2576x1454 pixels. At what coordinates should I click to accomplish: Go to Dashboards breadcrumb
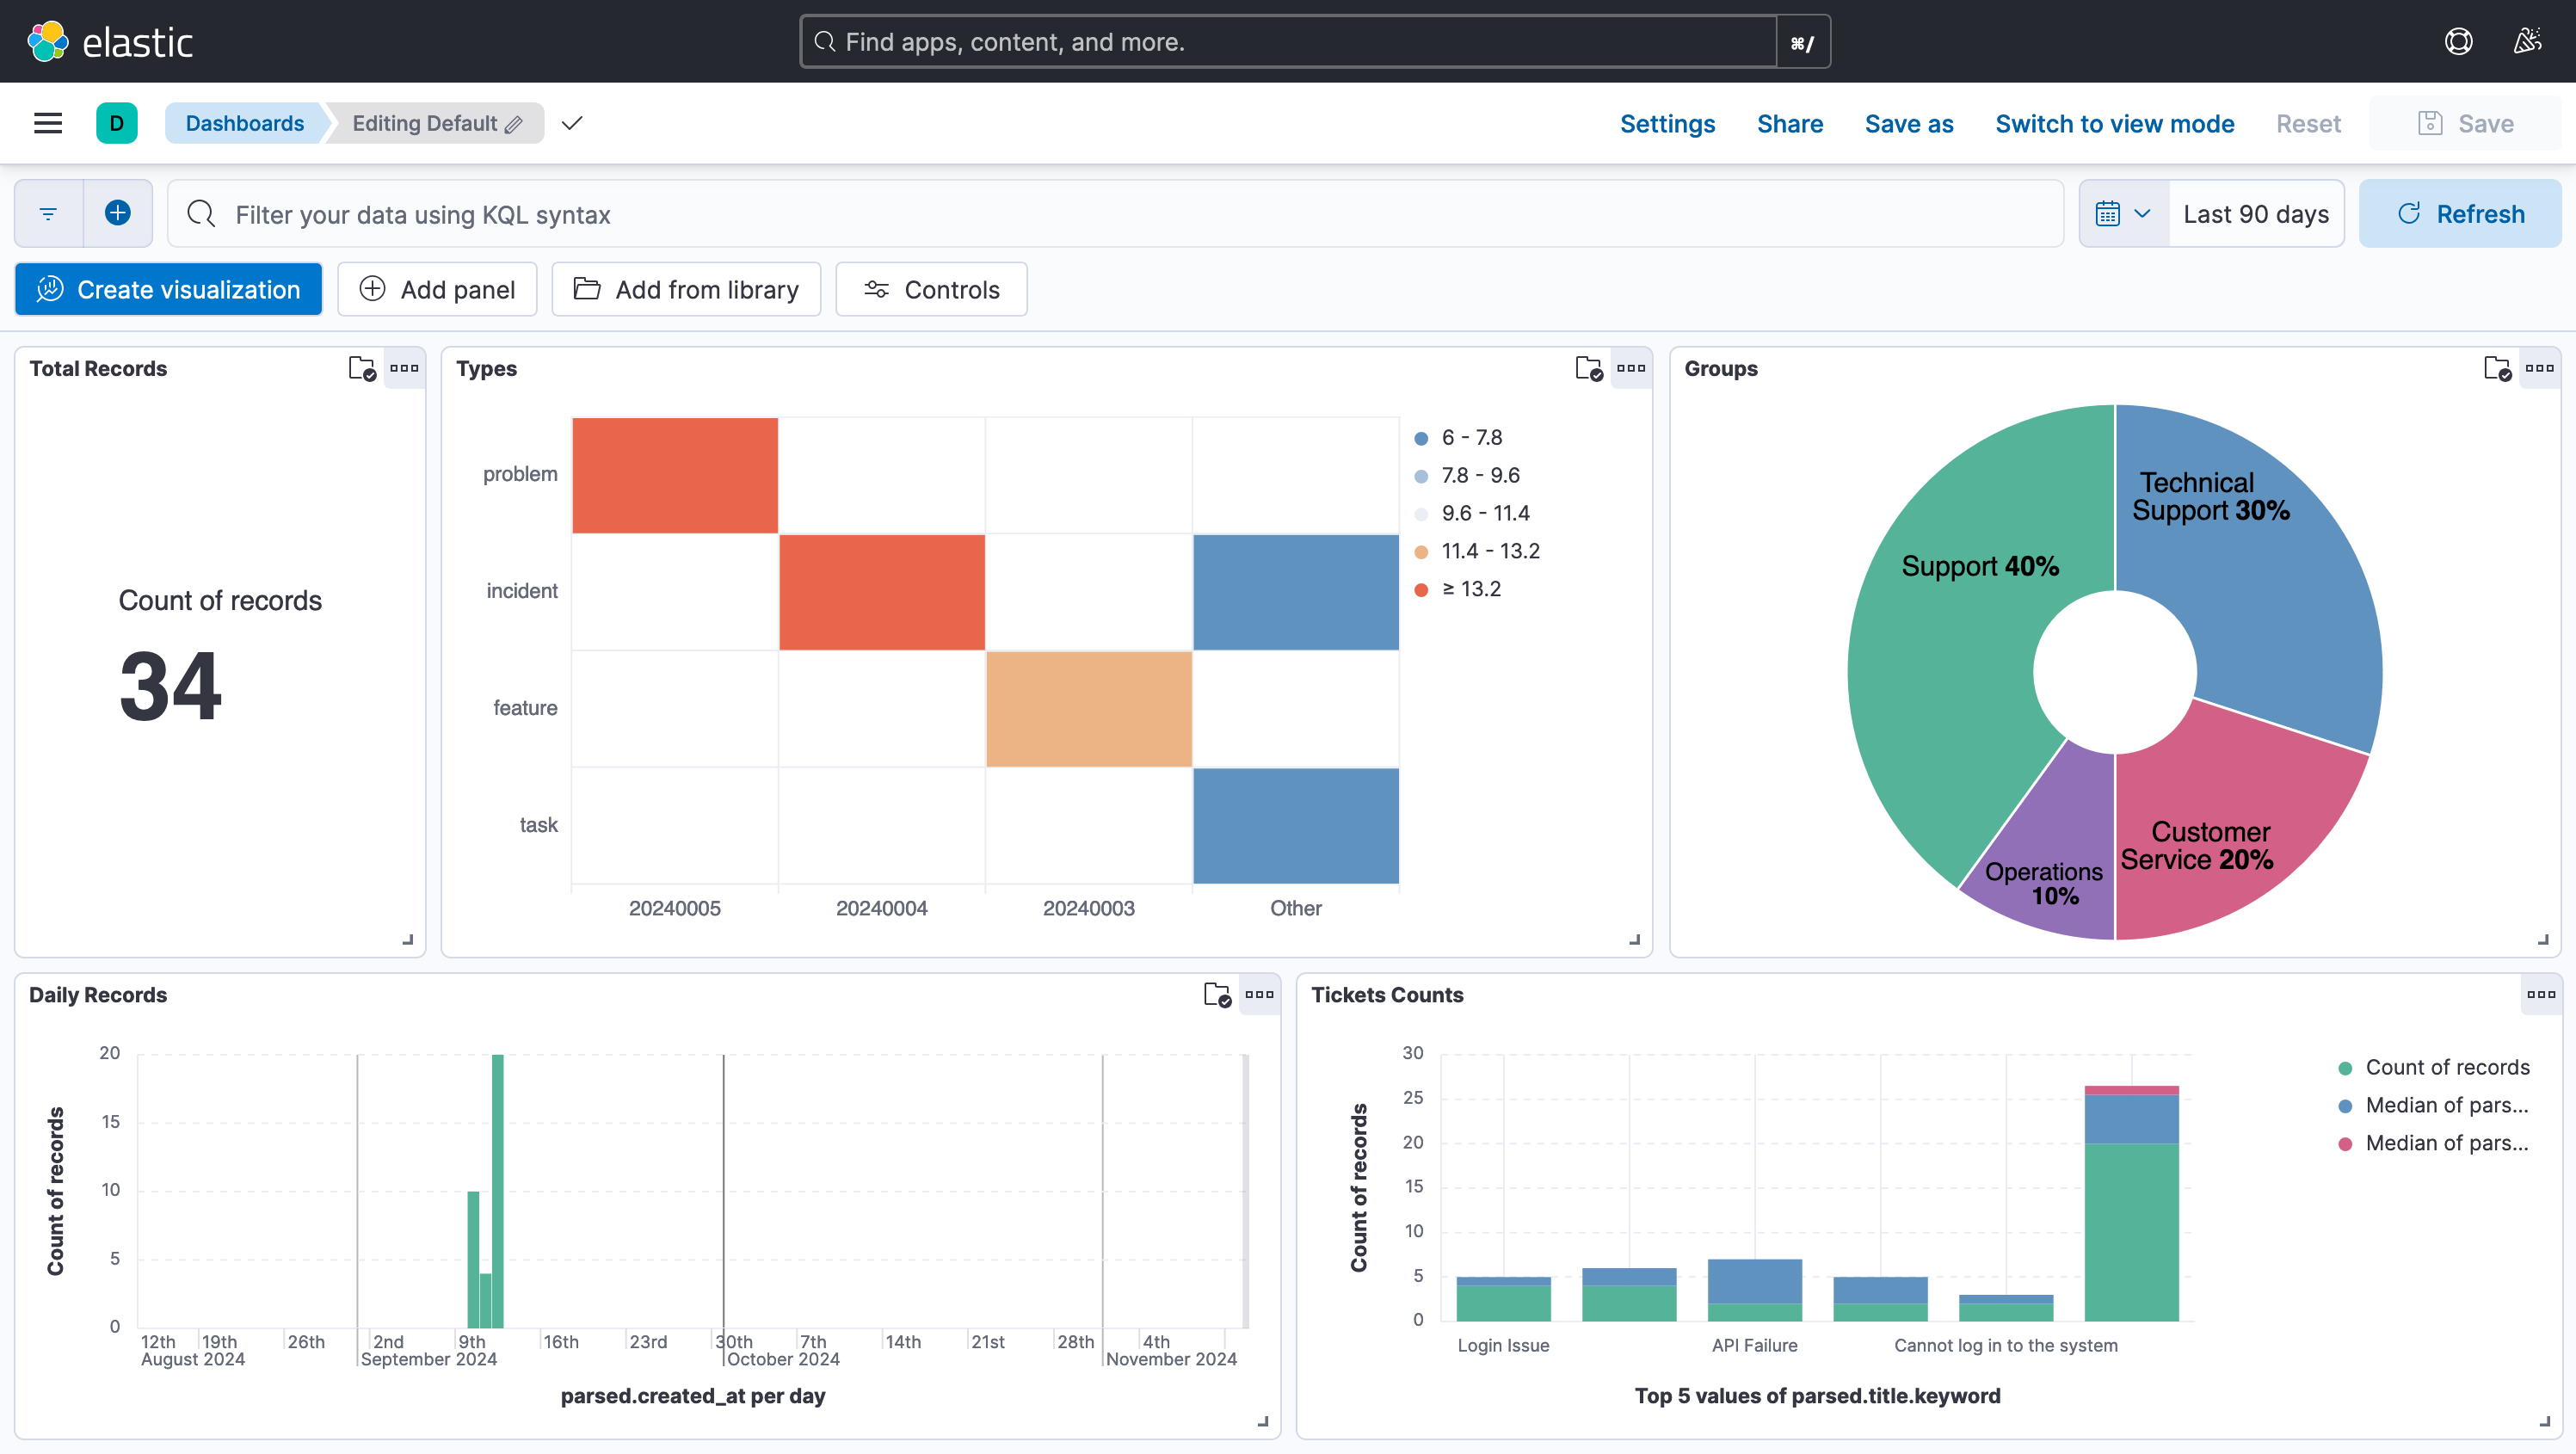point(244,123)
